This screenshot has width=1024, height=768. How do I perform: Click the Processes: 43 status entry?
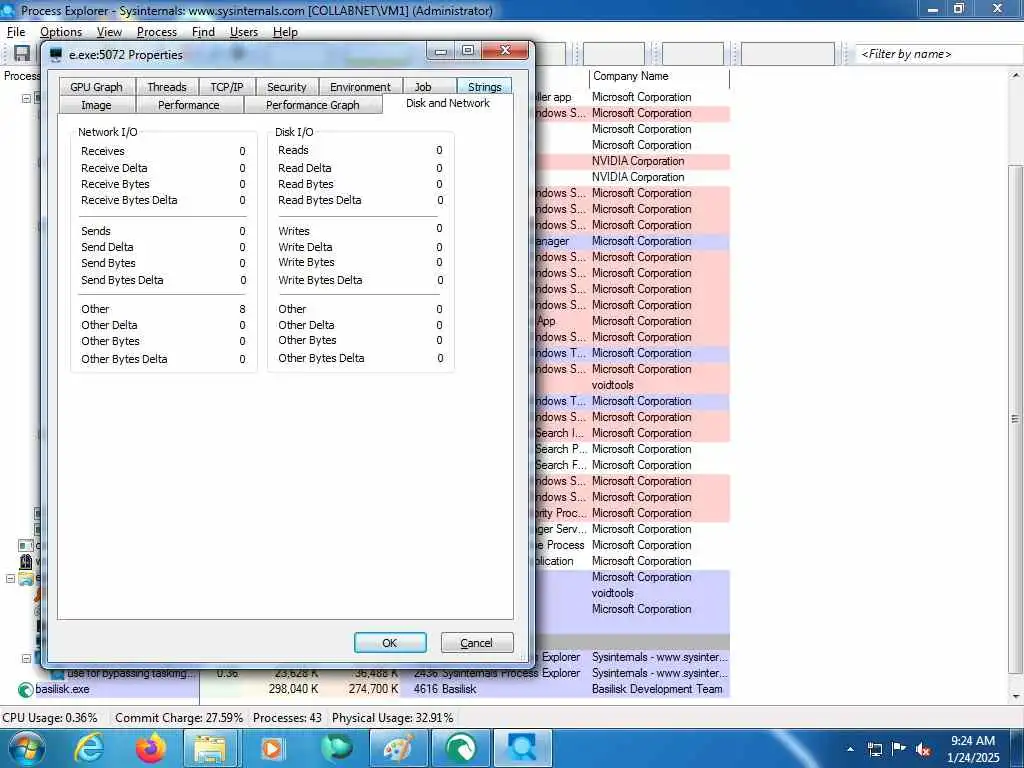287,718
